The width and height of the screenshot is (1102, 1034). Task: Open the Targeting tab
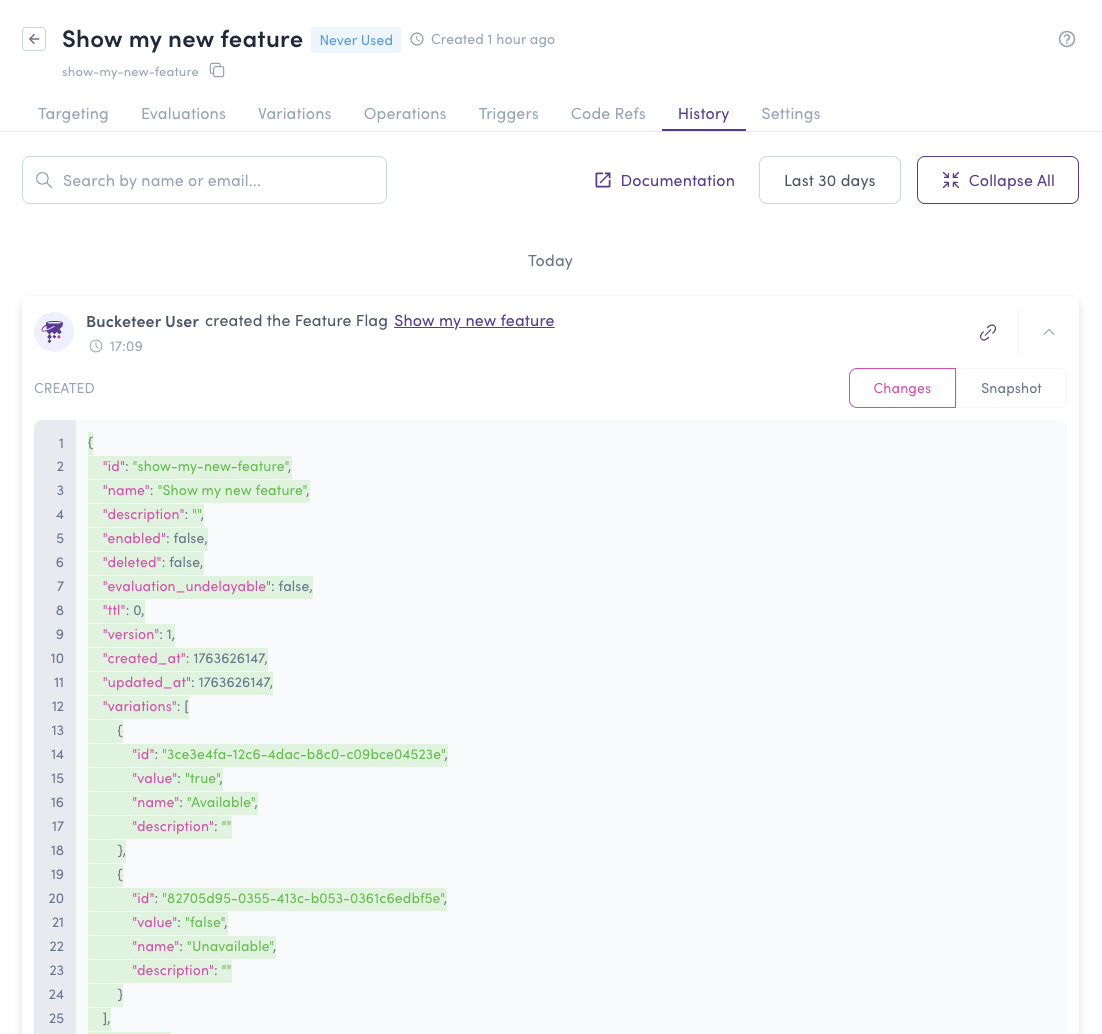coord(73,114)
